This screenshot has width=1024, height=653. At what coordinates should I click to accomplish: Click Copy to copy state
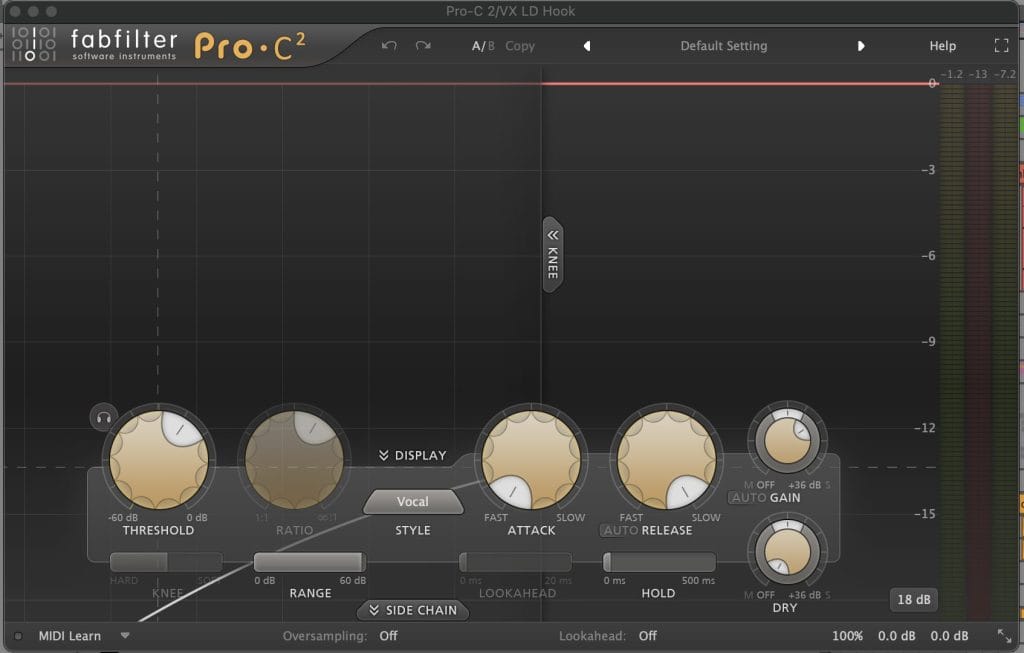point(520,46)
